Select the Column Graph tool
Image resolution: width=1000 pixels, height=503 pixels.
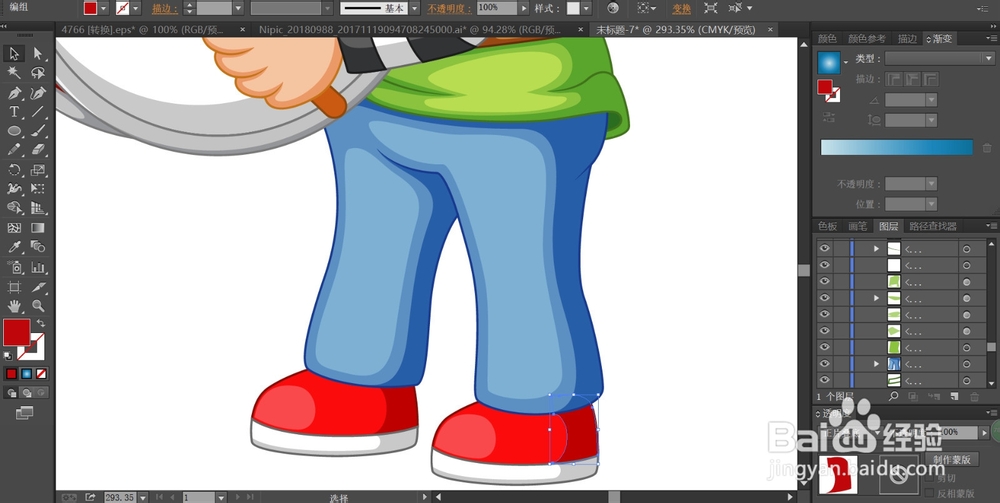point(38,267)
